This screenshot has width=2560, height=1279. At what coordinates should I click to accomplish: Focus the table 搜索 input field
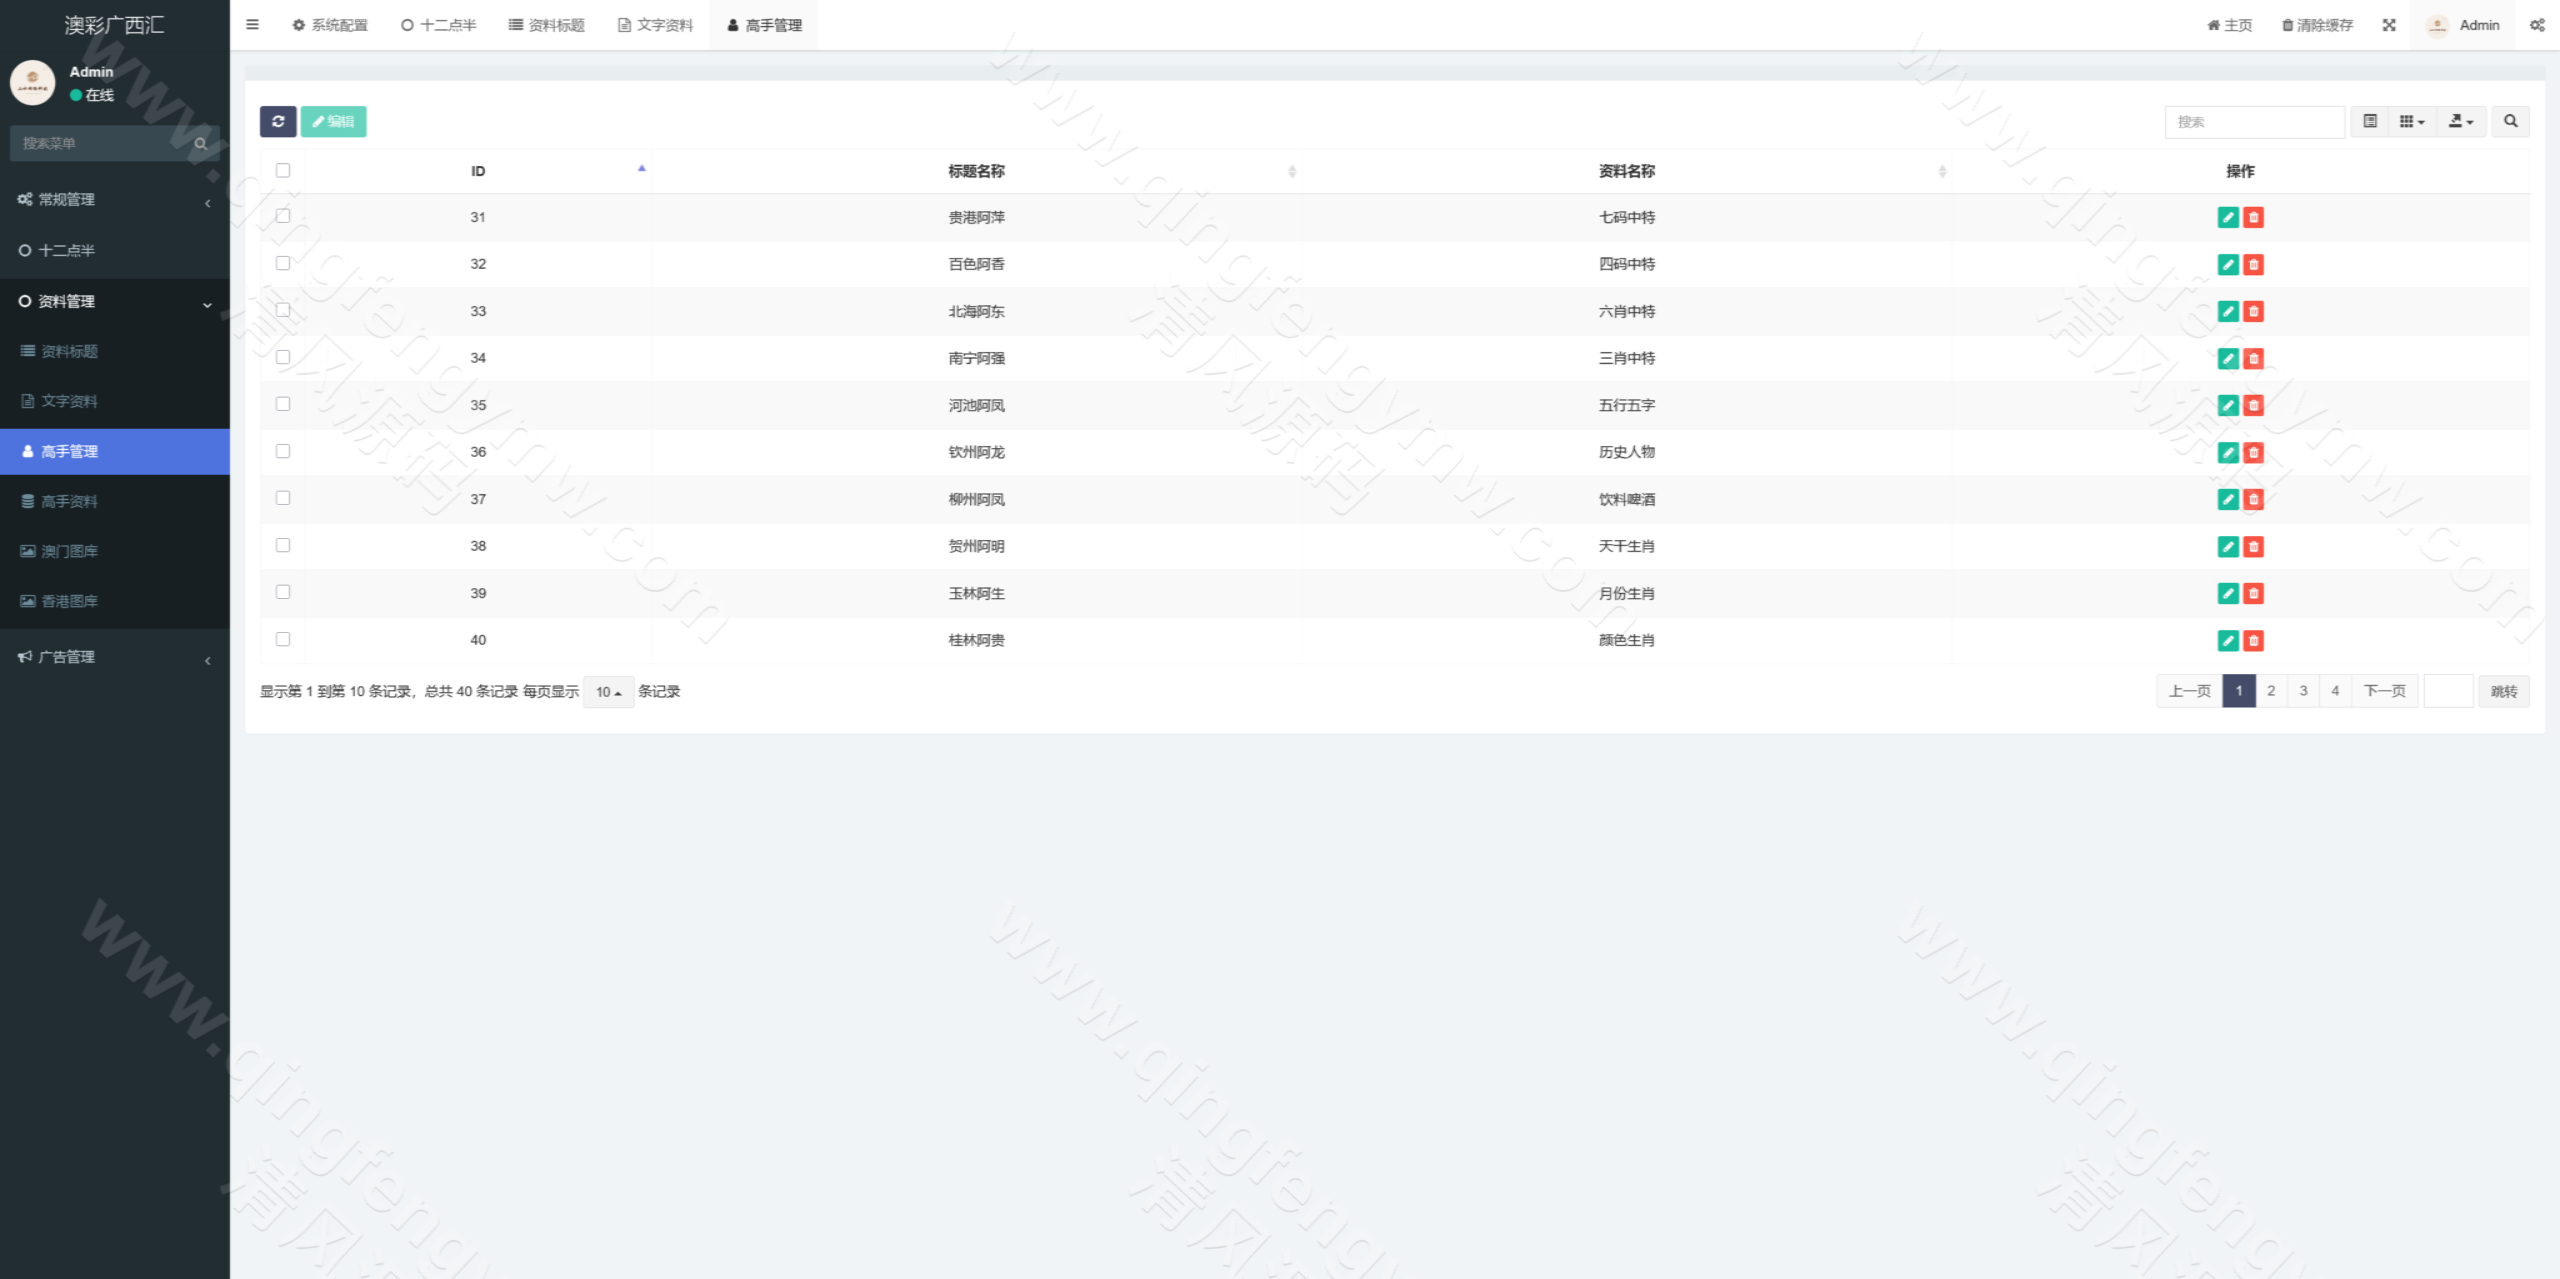click(2254, 121)
